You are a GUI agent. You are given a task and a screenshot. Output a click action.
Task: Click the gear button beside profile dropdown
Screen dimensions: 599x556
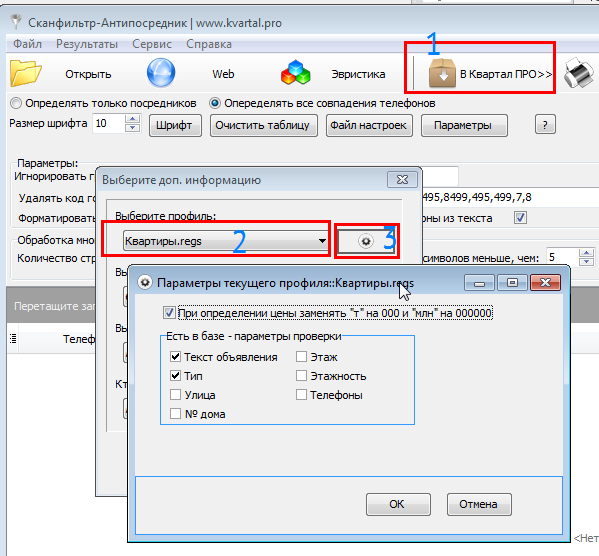coord(366,241)
